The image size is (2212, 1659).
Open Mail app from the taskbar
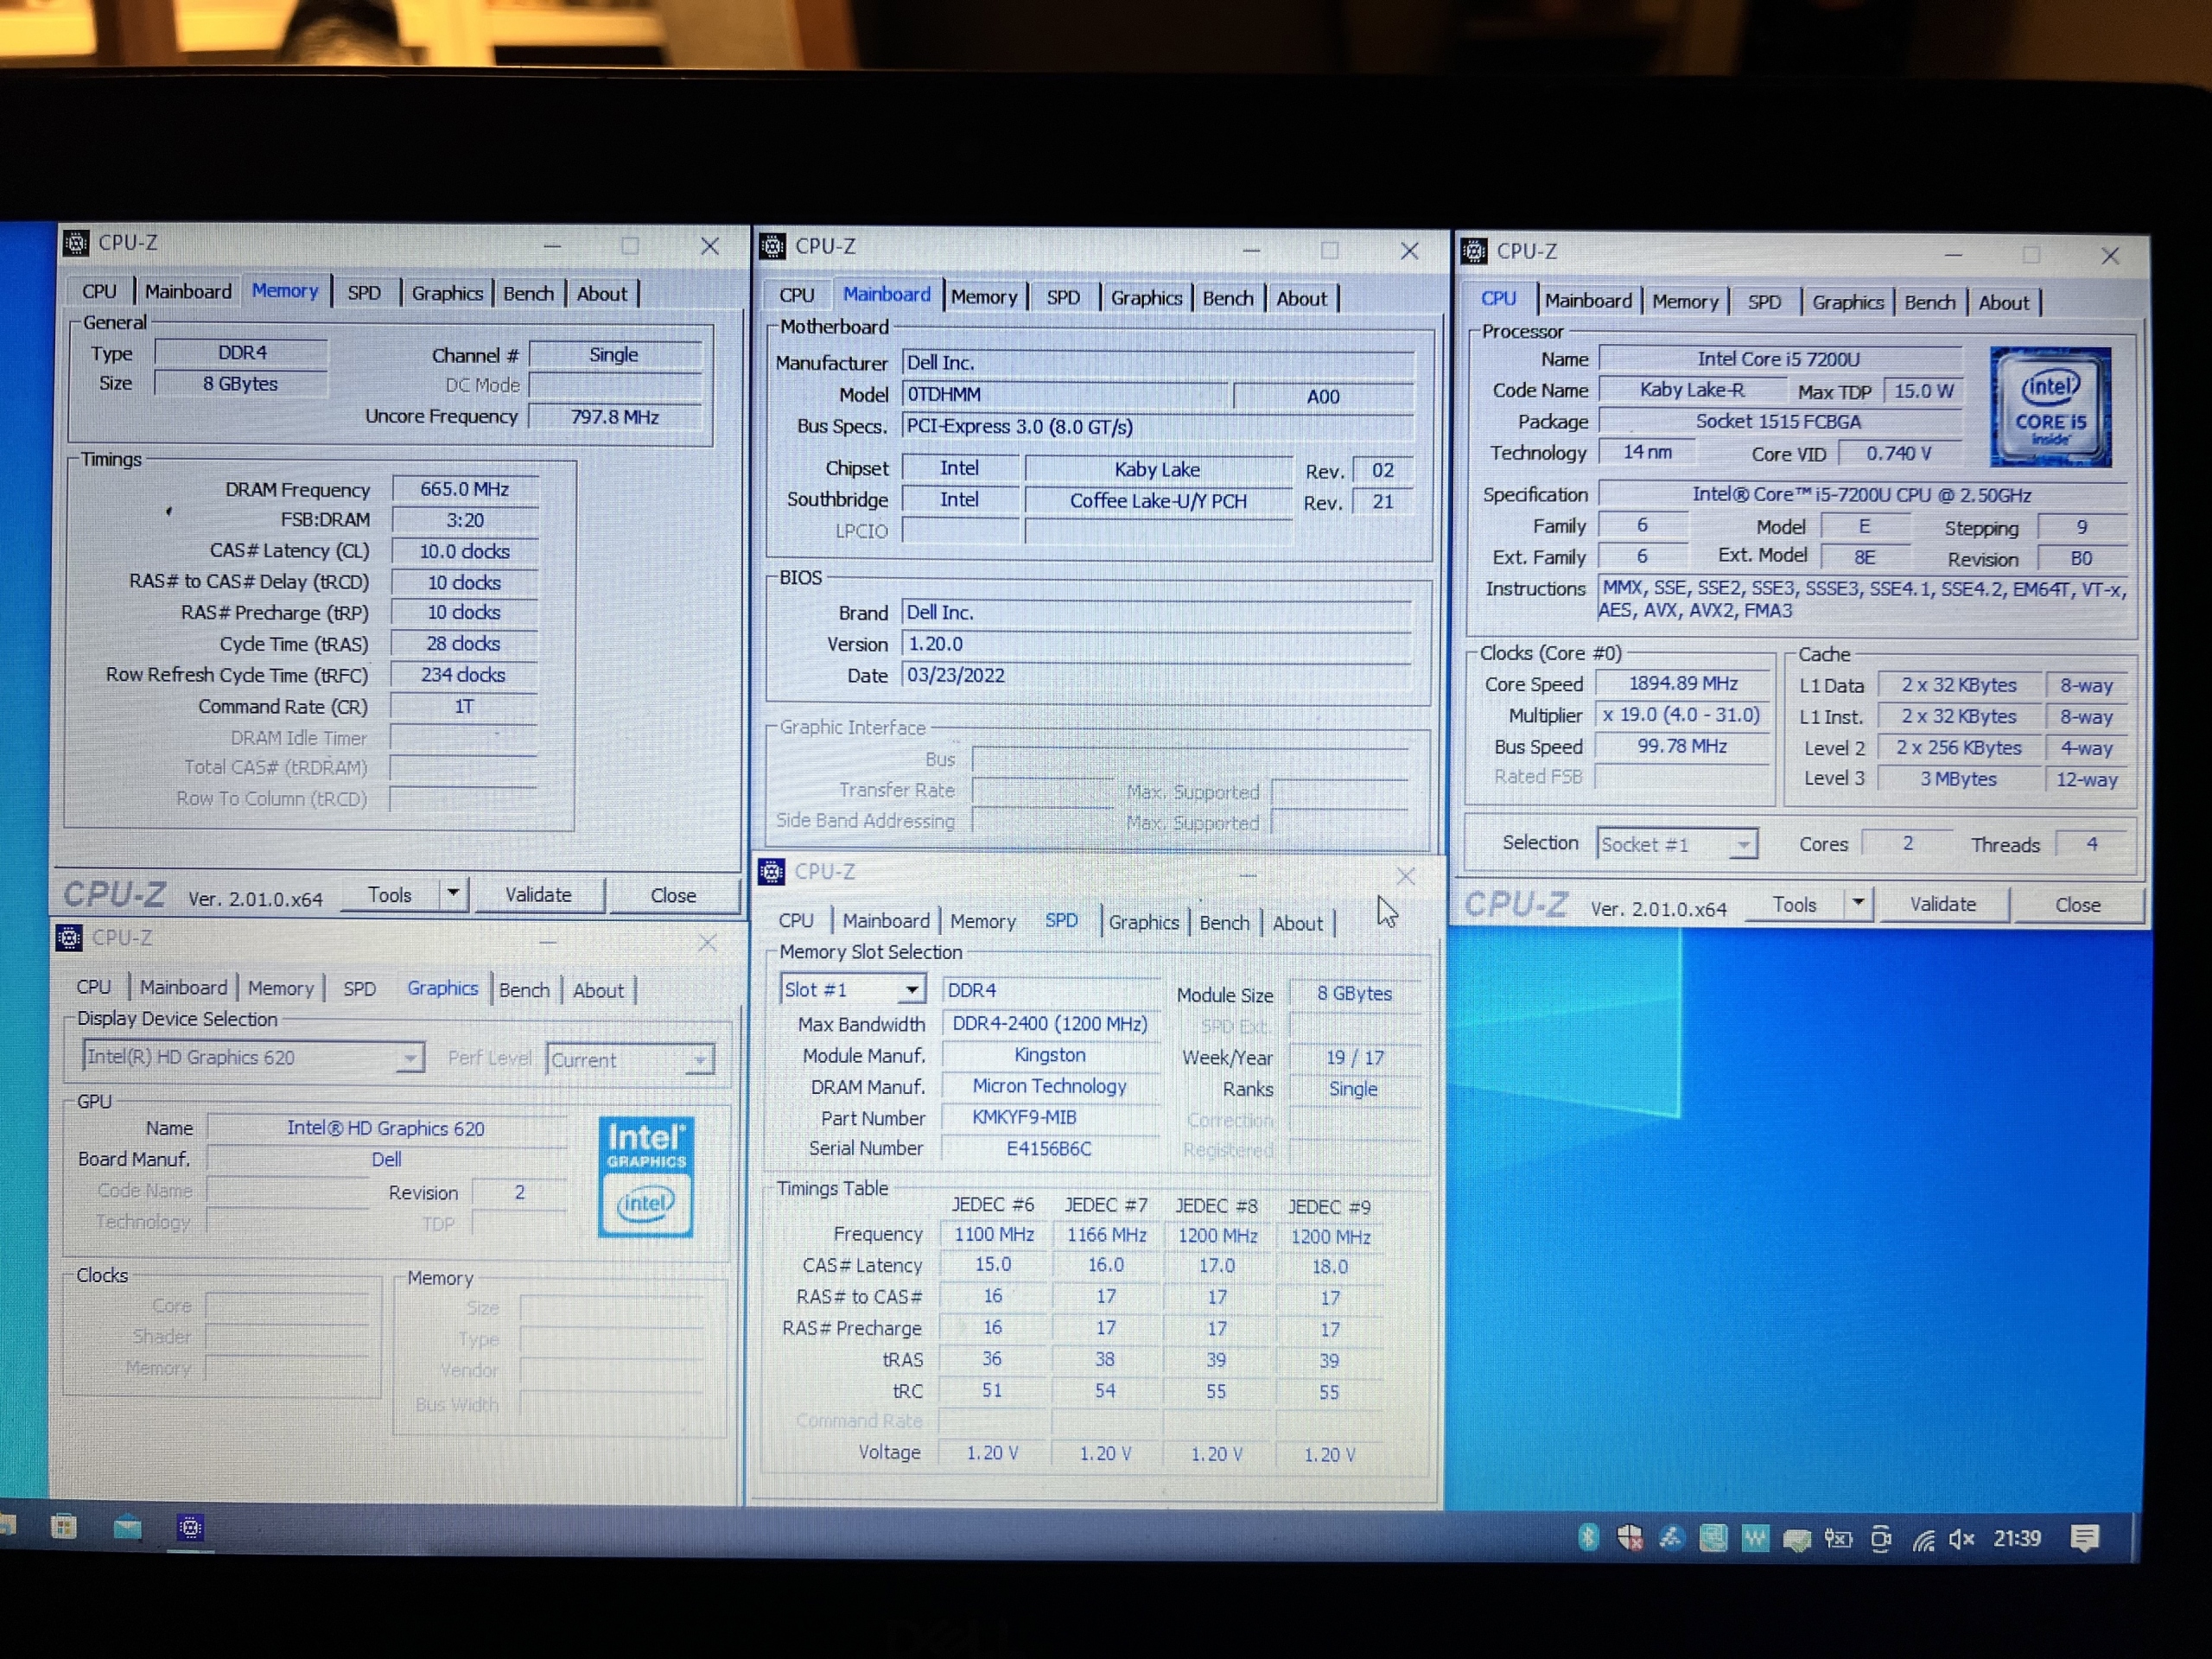tap(127, 1527)
